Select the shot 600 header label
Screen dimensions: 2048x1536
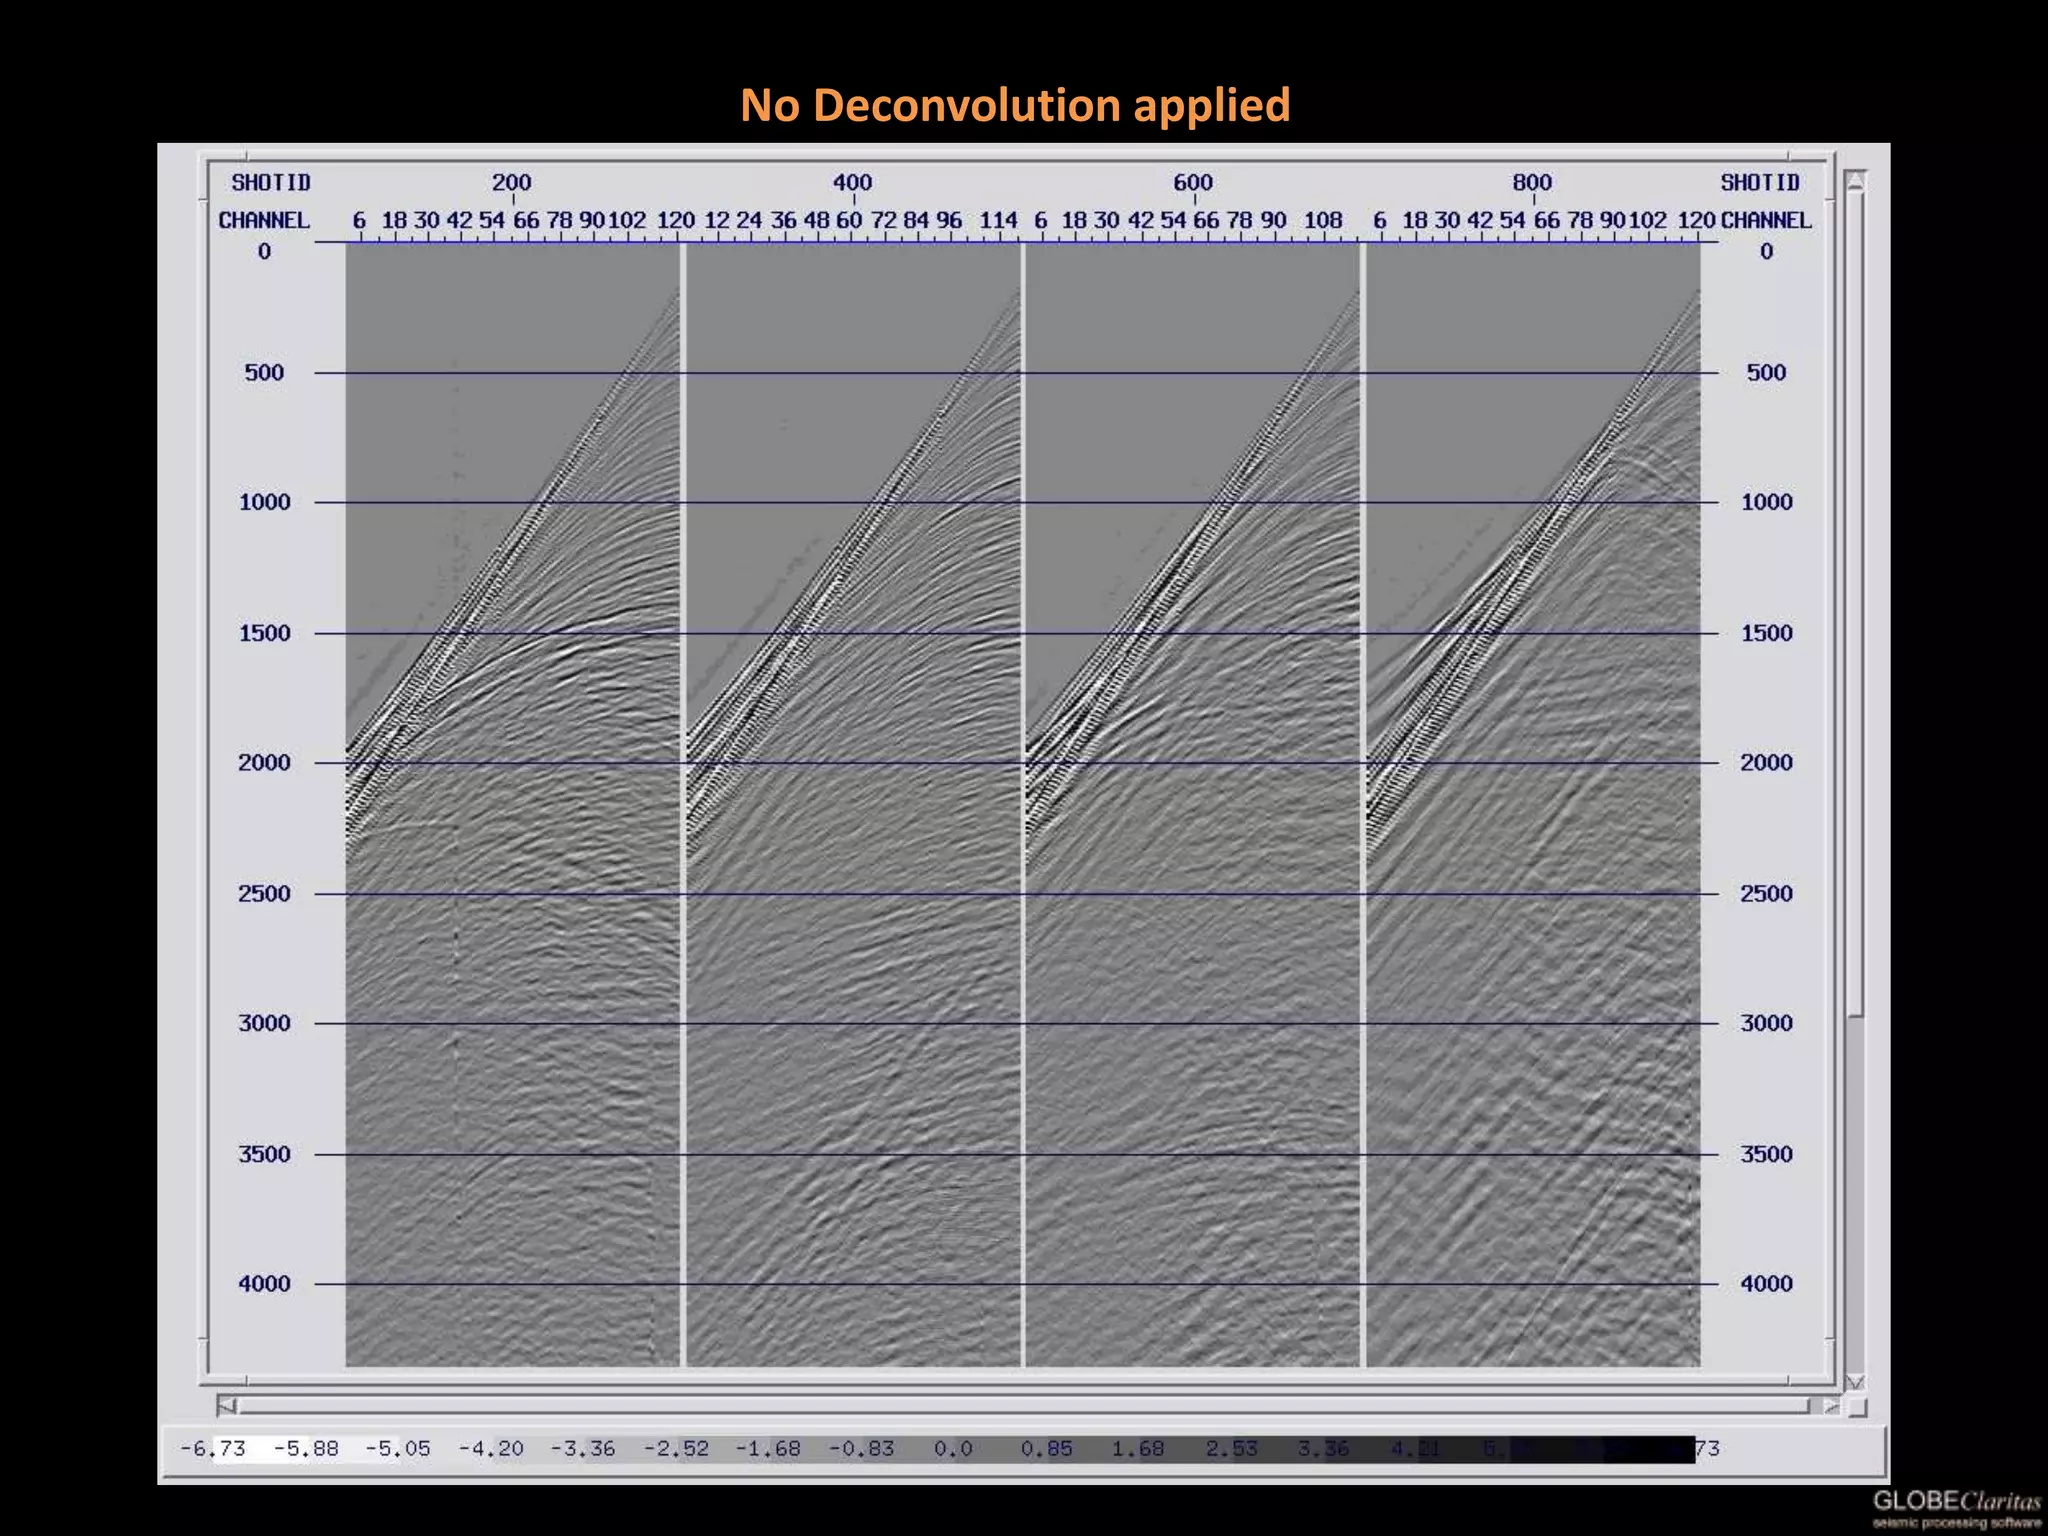[1192, 183]
